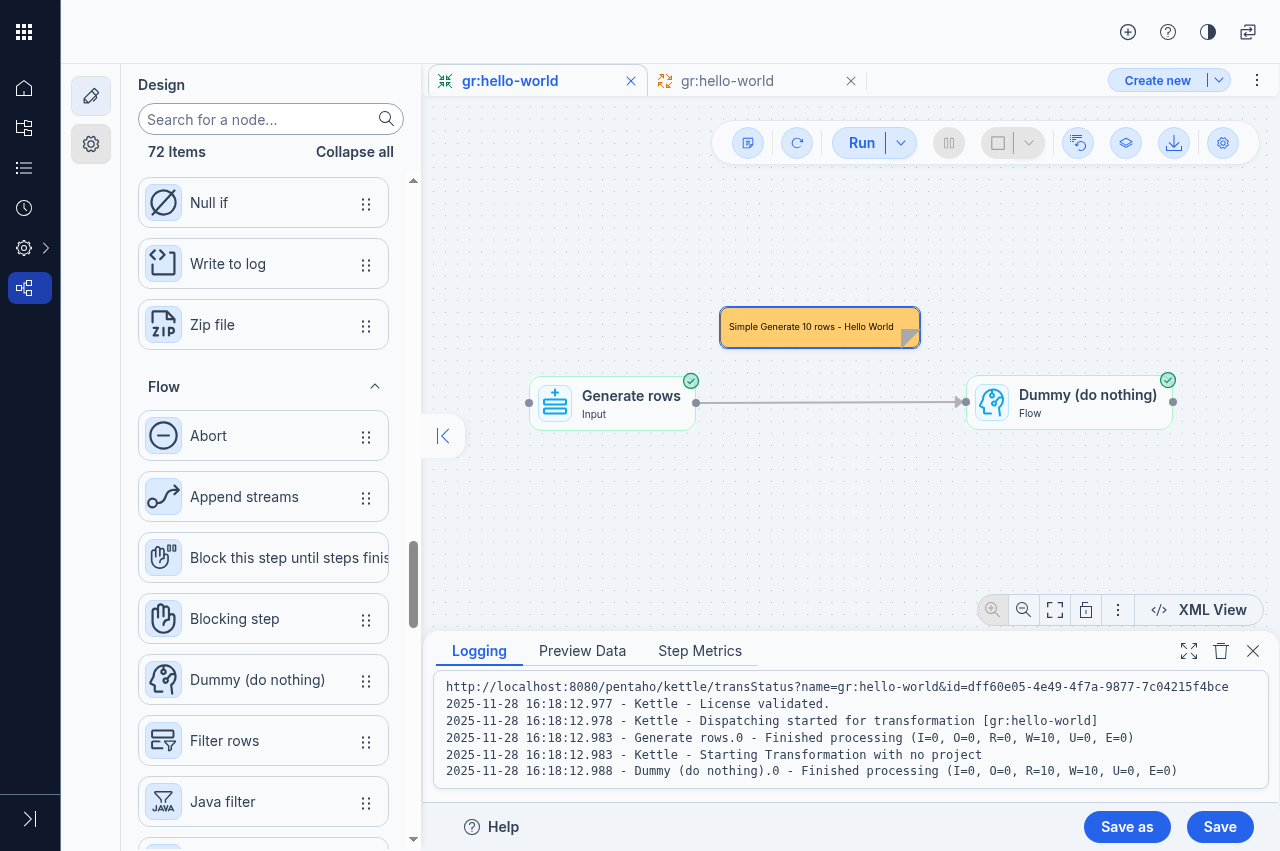Switch to the Step Metrics tab

pyautogui.click(x=700, y=651)
